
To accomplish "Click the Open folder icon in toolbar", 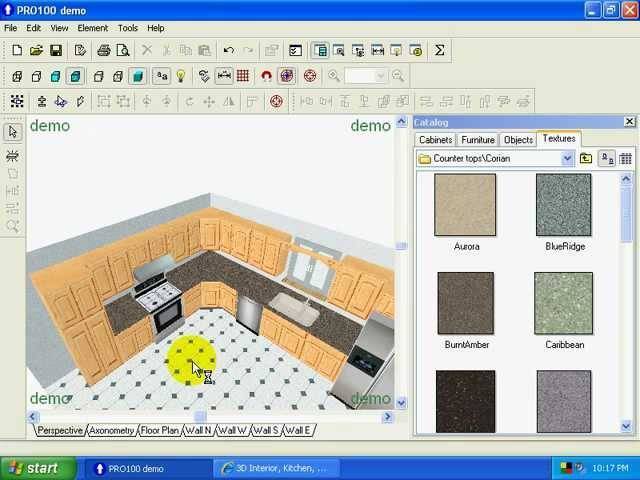I will pyautogui.click(x=36, y=51).
